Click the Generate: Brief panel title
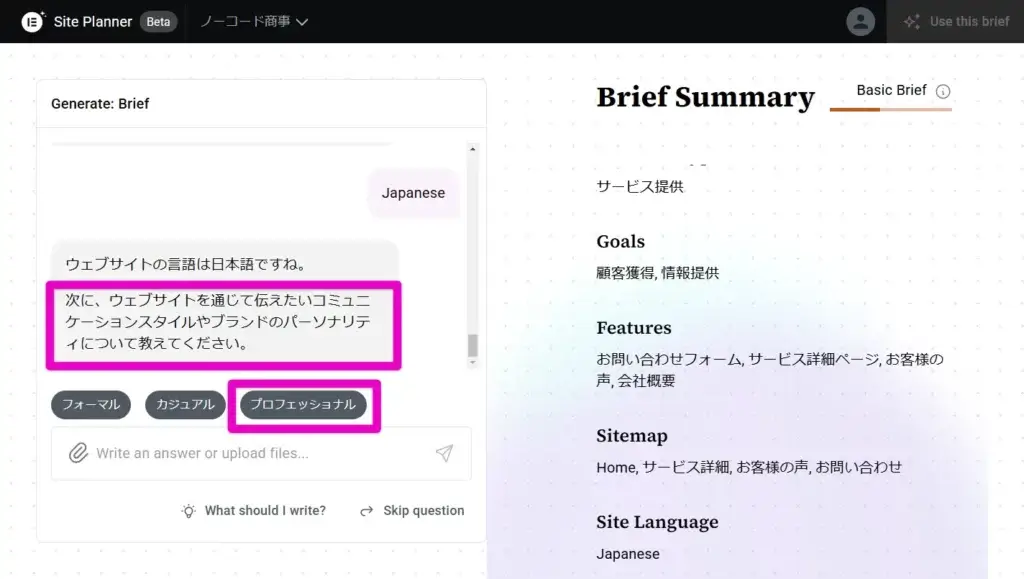Image resolution: width=1024 pixels, height=579 pixels. click(100, 104)
